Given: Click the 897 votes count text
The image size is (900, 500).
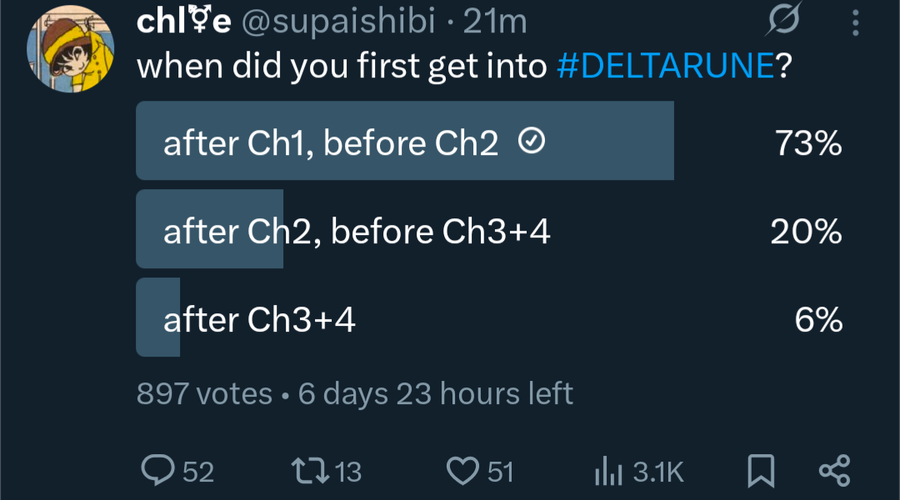Looking at the screenshot, I should point(204,394).
